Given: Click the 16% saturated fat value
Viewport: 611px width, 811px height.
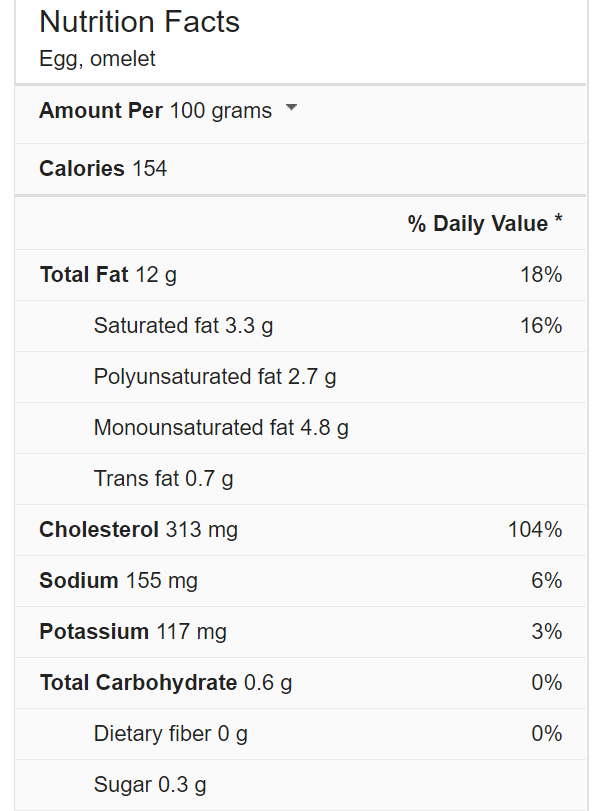Looking at the screenshot, I should tap(541, 326).
